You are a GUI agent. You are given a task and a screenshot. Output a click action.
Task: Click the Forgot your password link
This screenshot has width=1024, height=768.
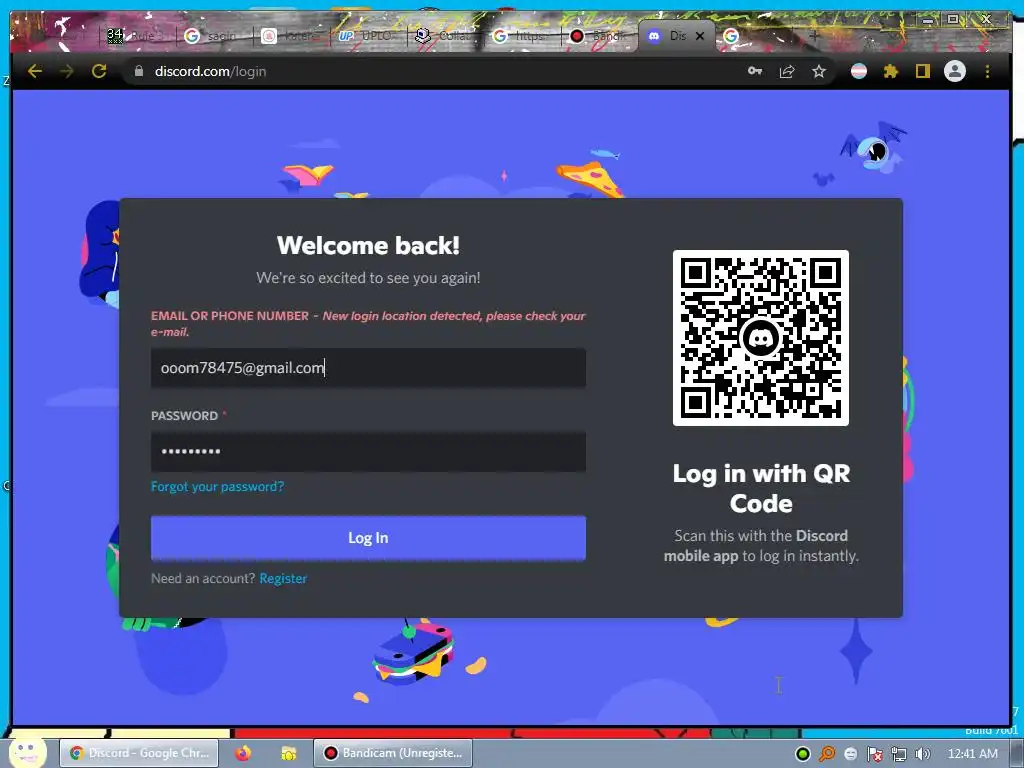tap(217, 487)
